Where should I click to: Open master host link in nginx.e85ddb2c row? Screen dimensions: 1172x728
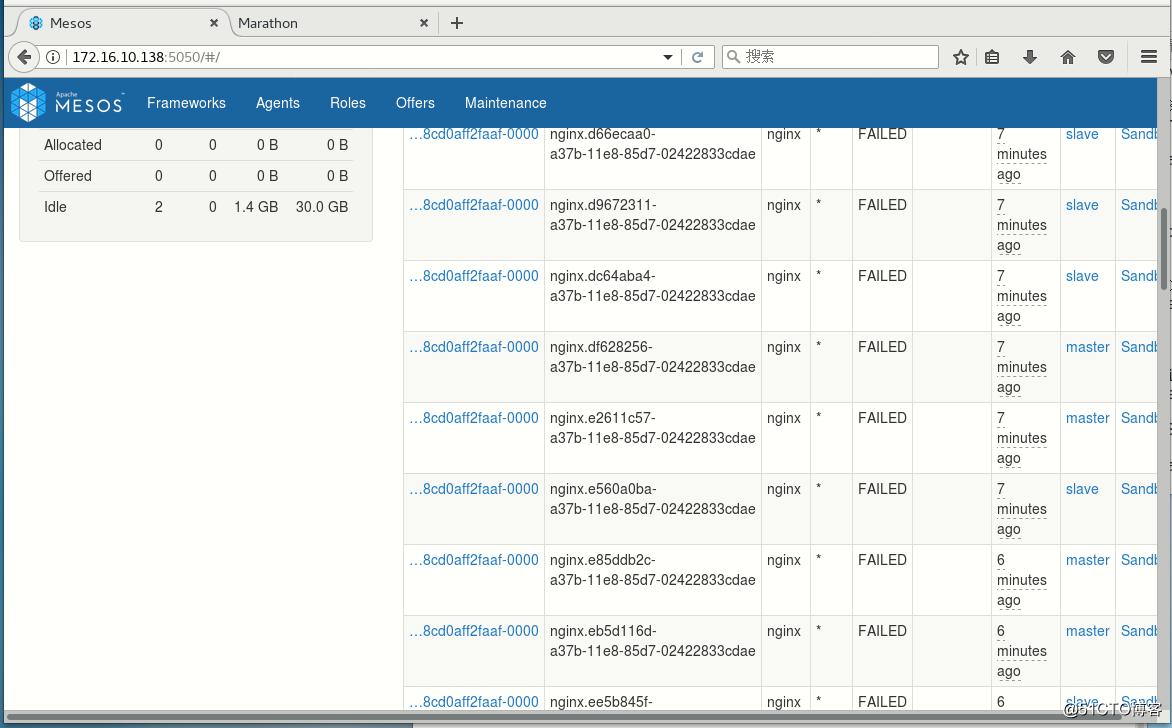pos(1088,560)
